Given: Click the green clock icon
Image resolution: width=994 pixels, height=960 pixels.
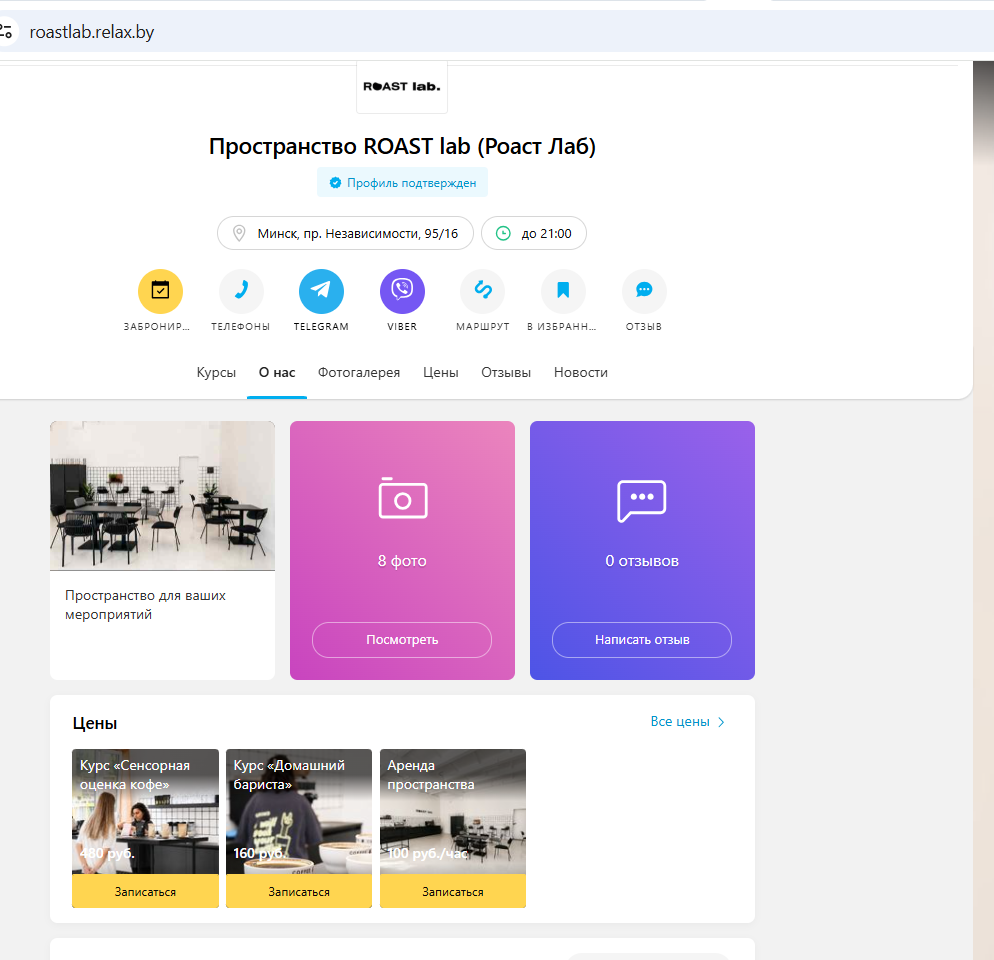Looking at the screenshot, I should pyautogui.click(x=503, y=233).
